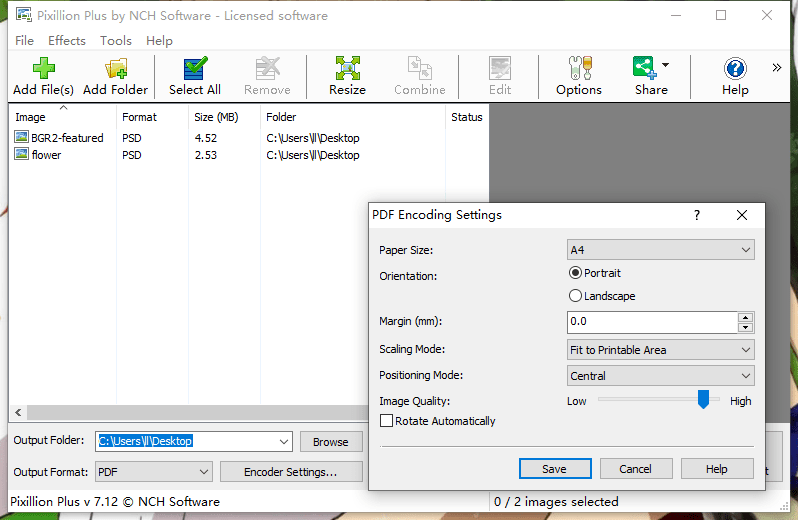798x520 pixels.
Task: Open the Output Format dropdown
Action: (154, 472)
